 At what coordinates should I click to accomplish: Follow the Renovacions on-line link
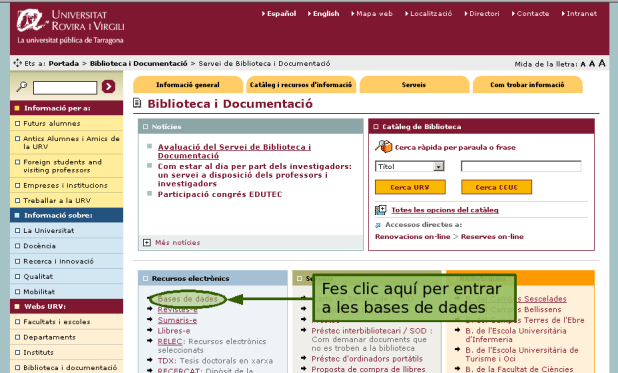pos(413,237)
